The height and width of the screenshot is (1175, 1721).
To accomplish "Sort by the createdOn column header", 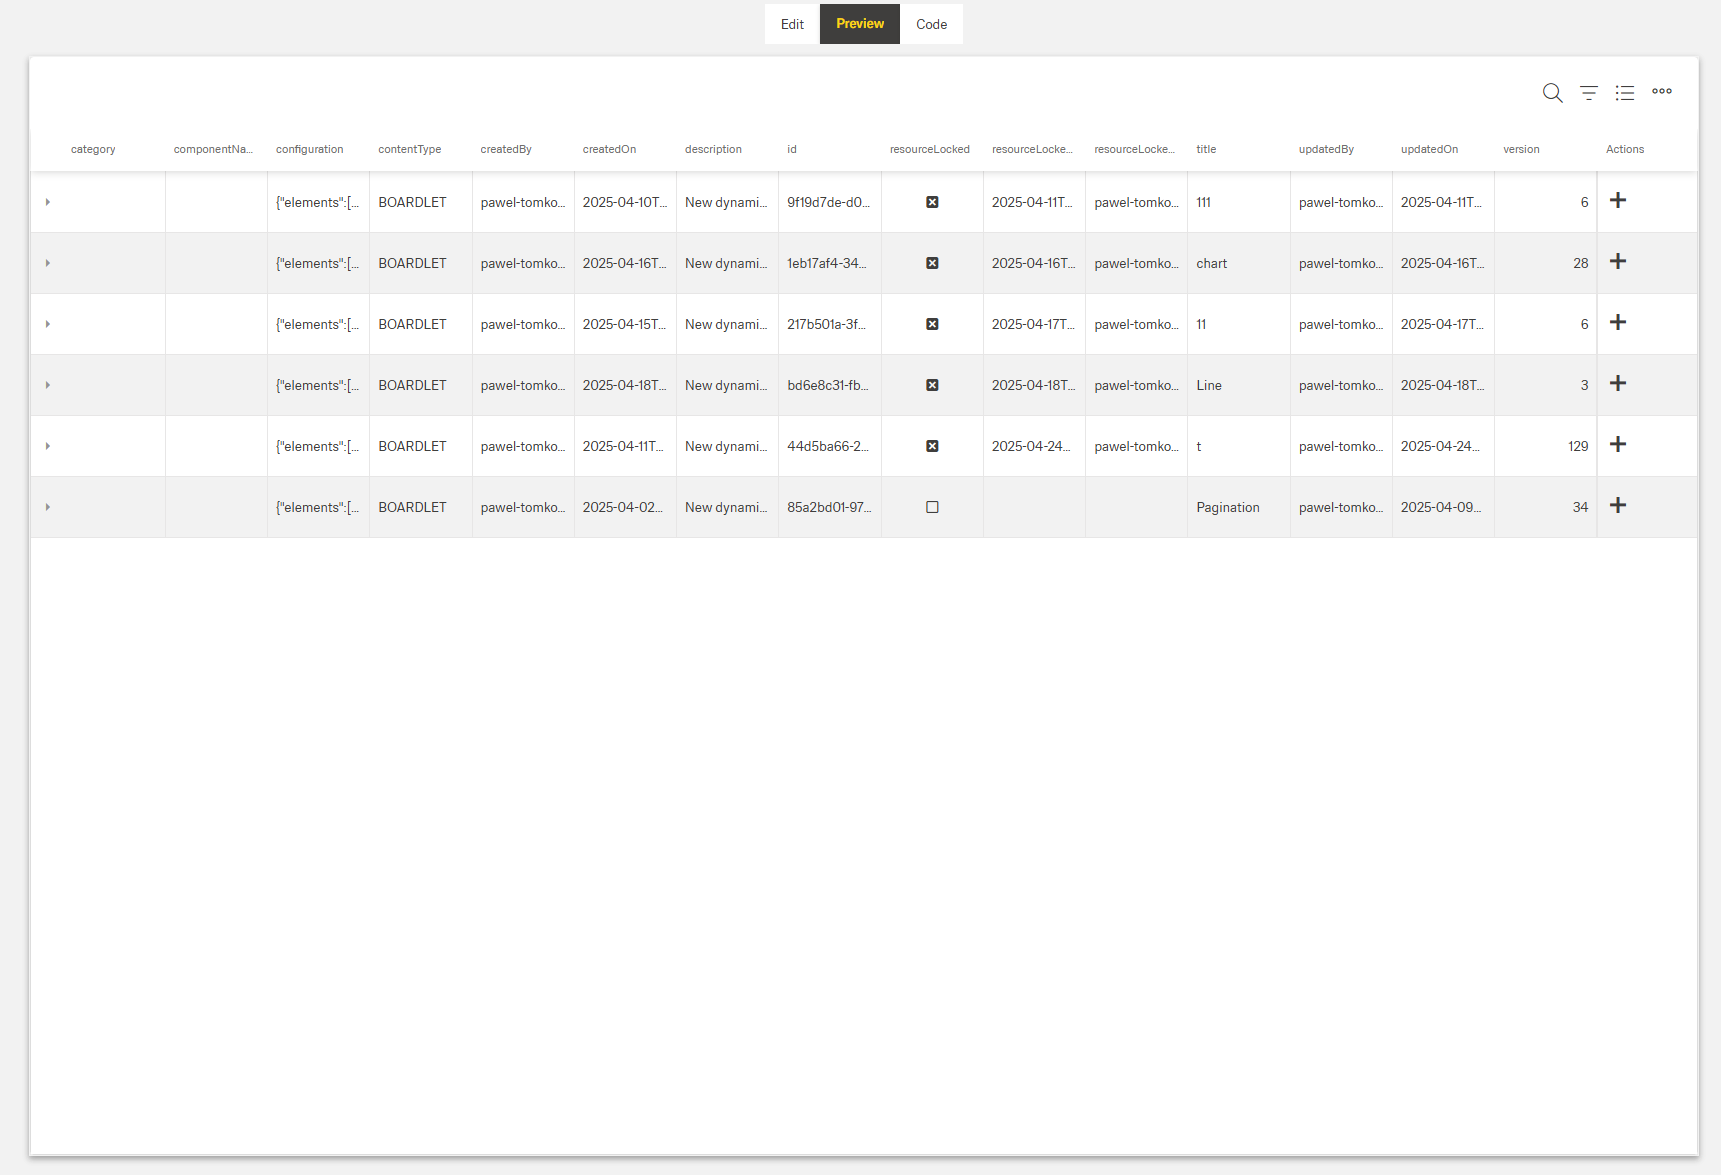I will (609, 148).
